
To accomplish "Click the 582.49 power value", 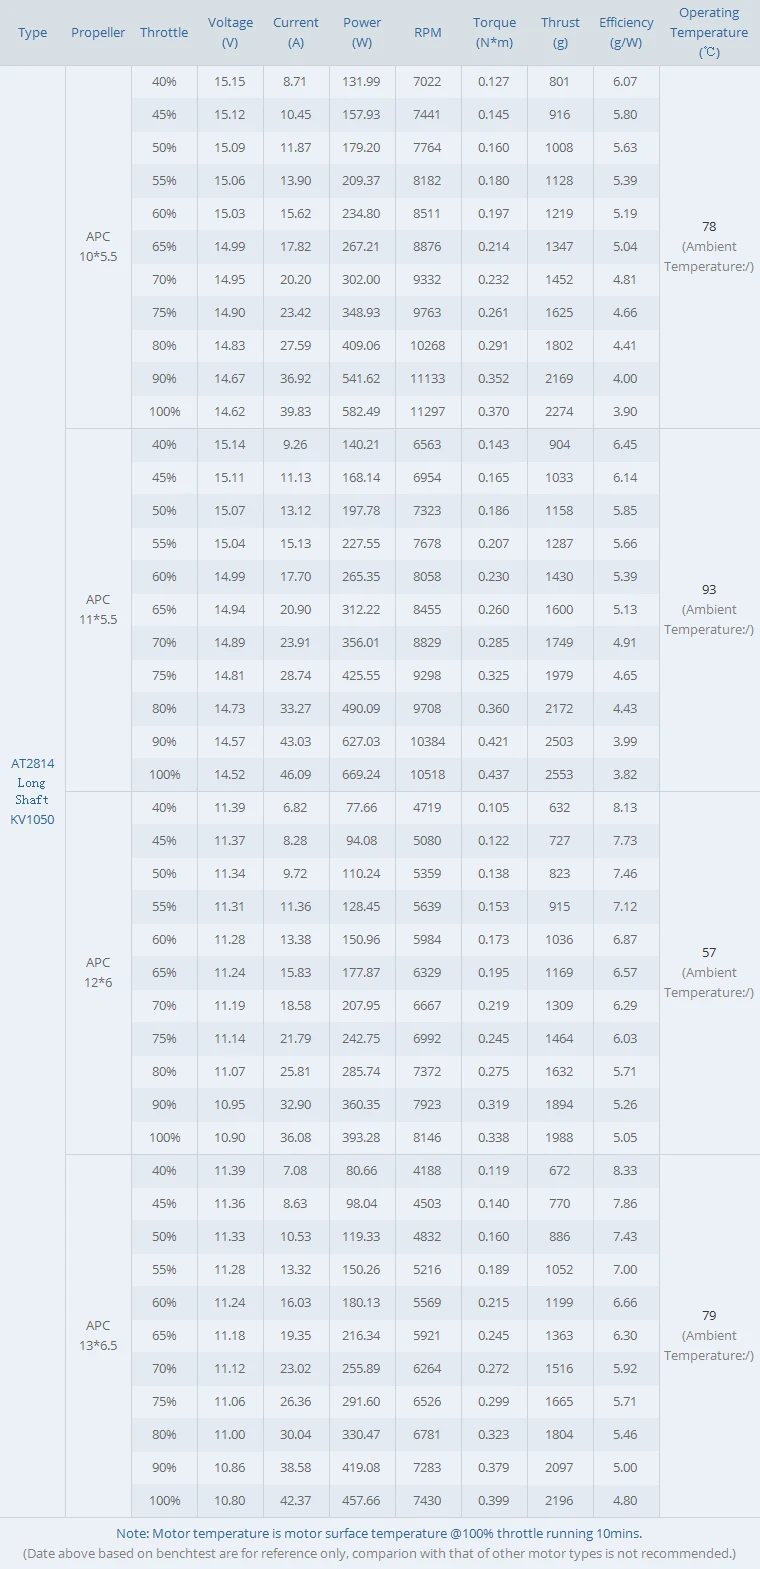I will coord(361,412).
